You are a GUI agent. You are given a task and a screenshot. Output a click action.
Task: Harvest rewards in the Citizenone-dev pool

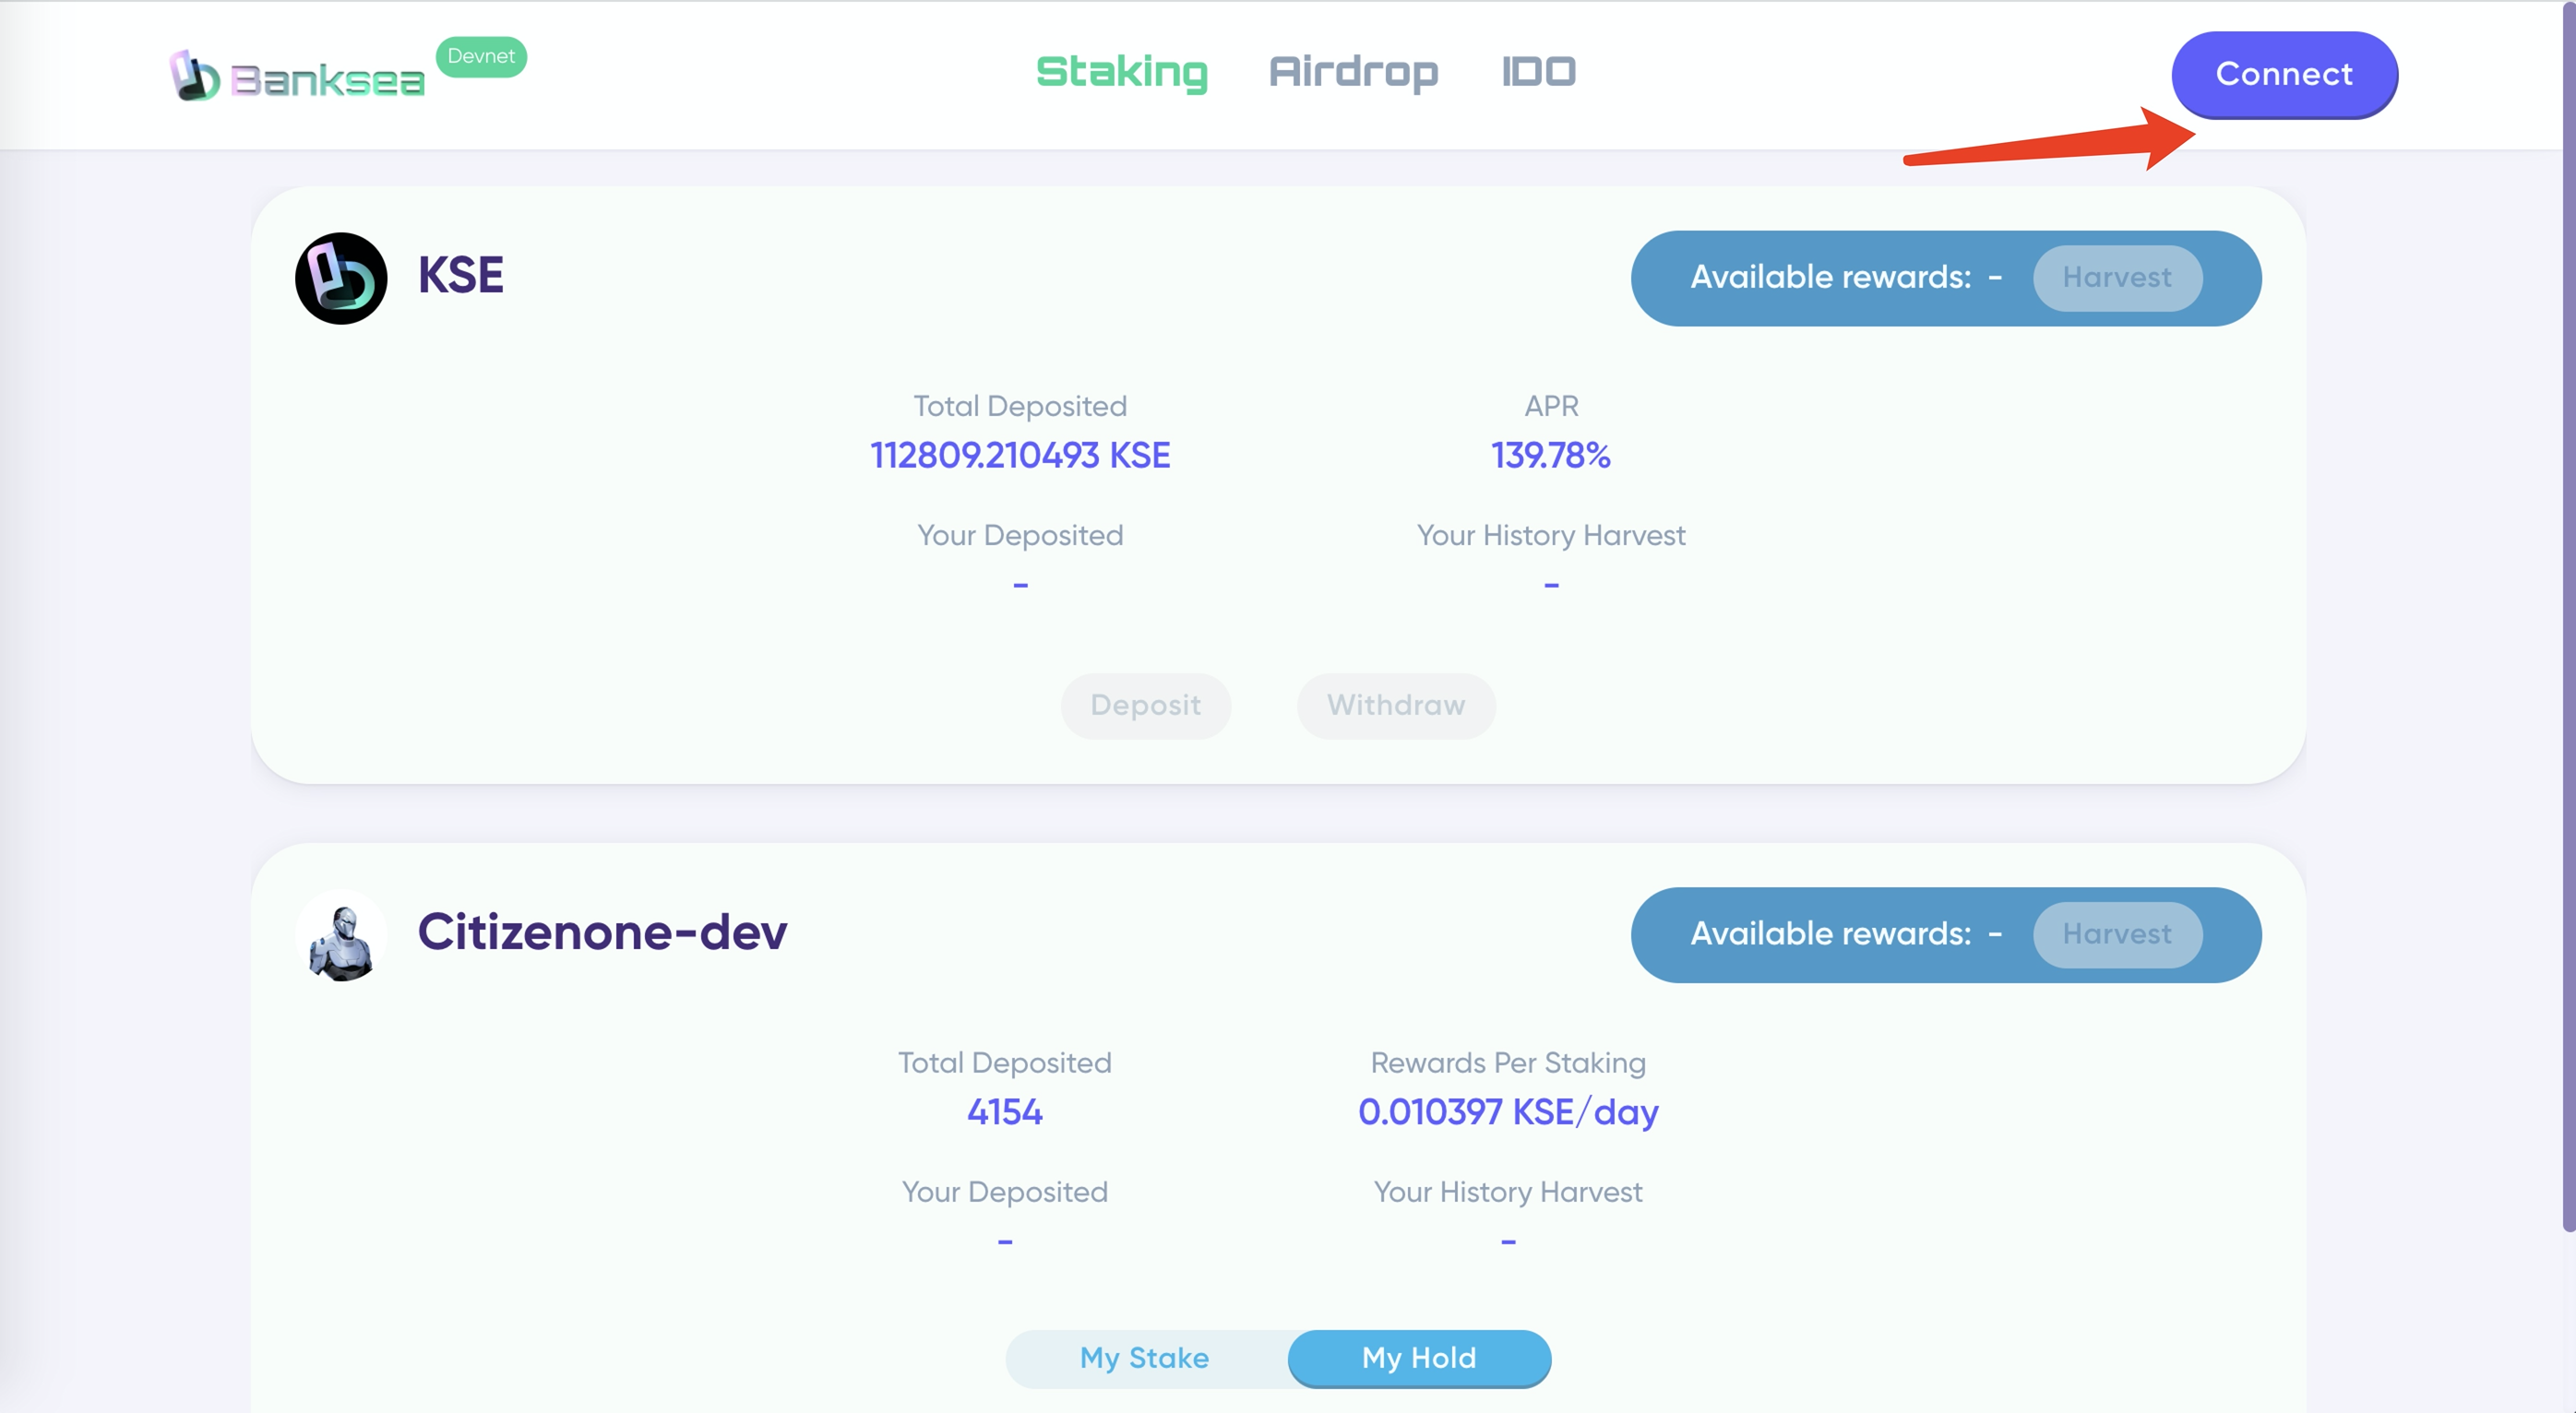tap(2116, 935)
